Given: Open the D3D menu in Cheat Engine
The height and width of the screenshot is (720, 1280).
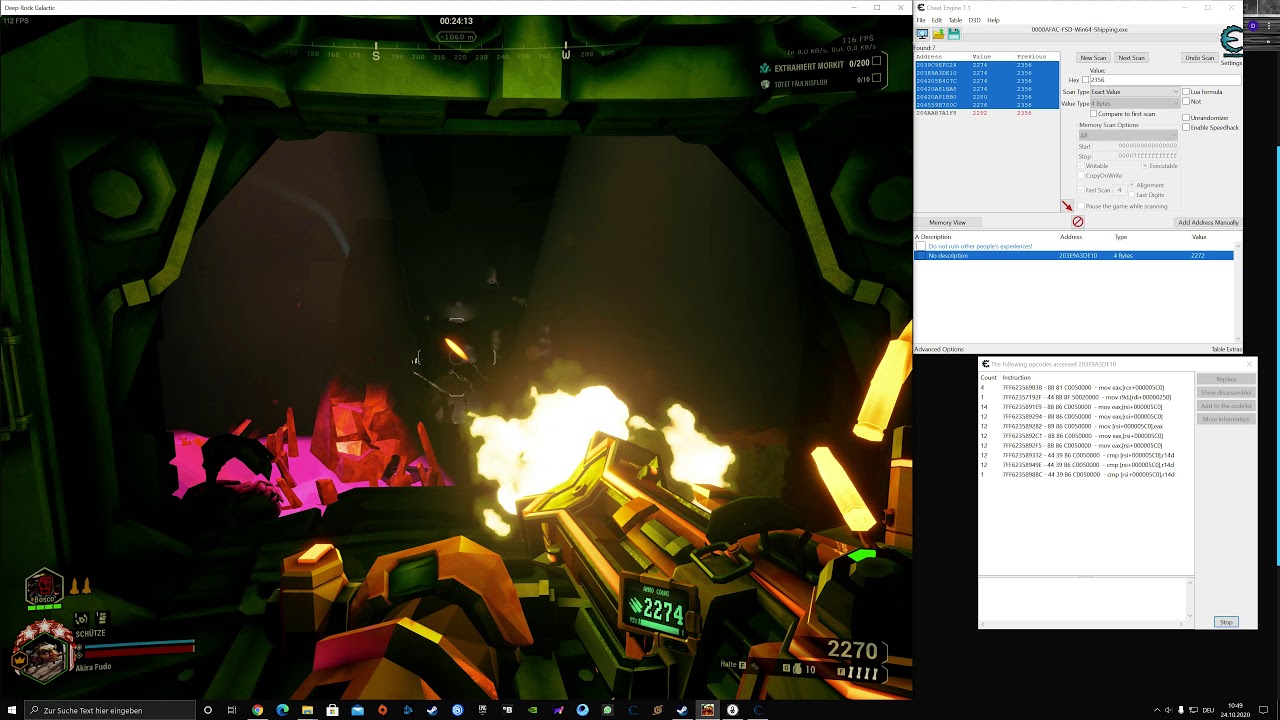Looking at the screenshot, I should [x=974, y=20].
